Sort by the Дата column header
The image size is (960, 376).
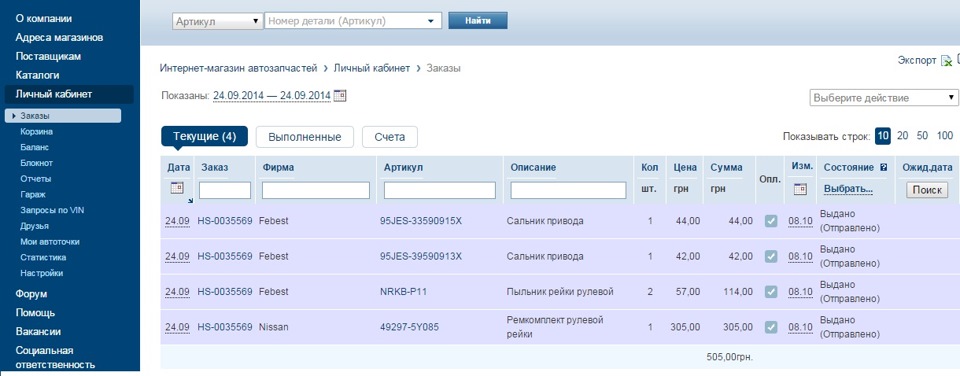[179, 167]
